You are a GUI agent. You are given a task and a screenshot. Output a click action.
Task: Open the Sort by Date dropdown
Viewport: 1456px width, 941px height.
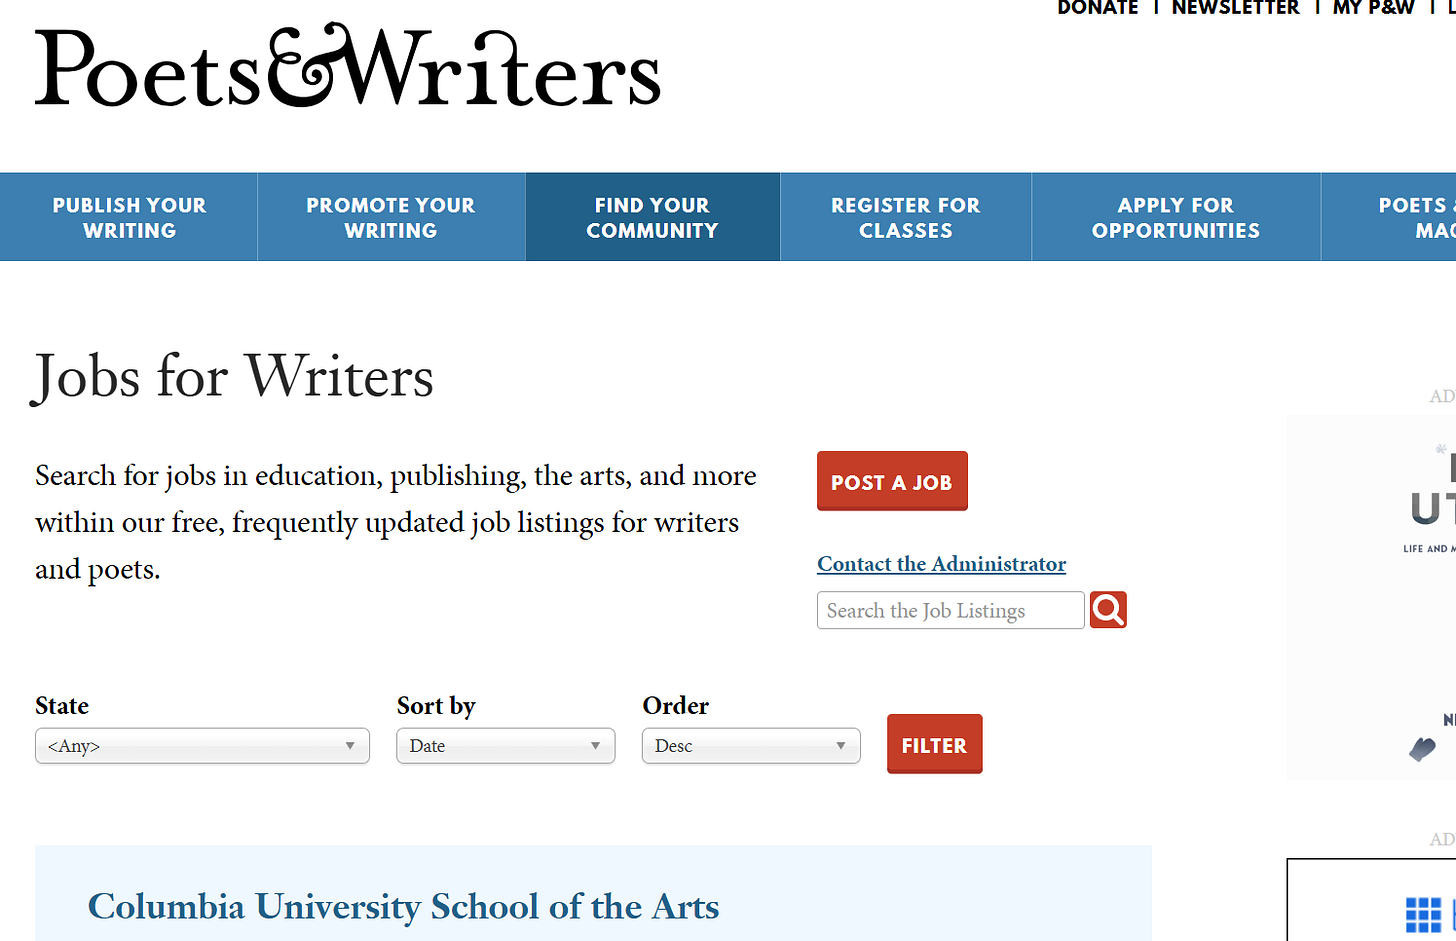point(505,746)
